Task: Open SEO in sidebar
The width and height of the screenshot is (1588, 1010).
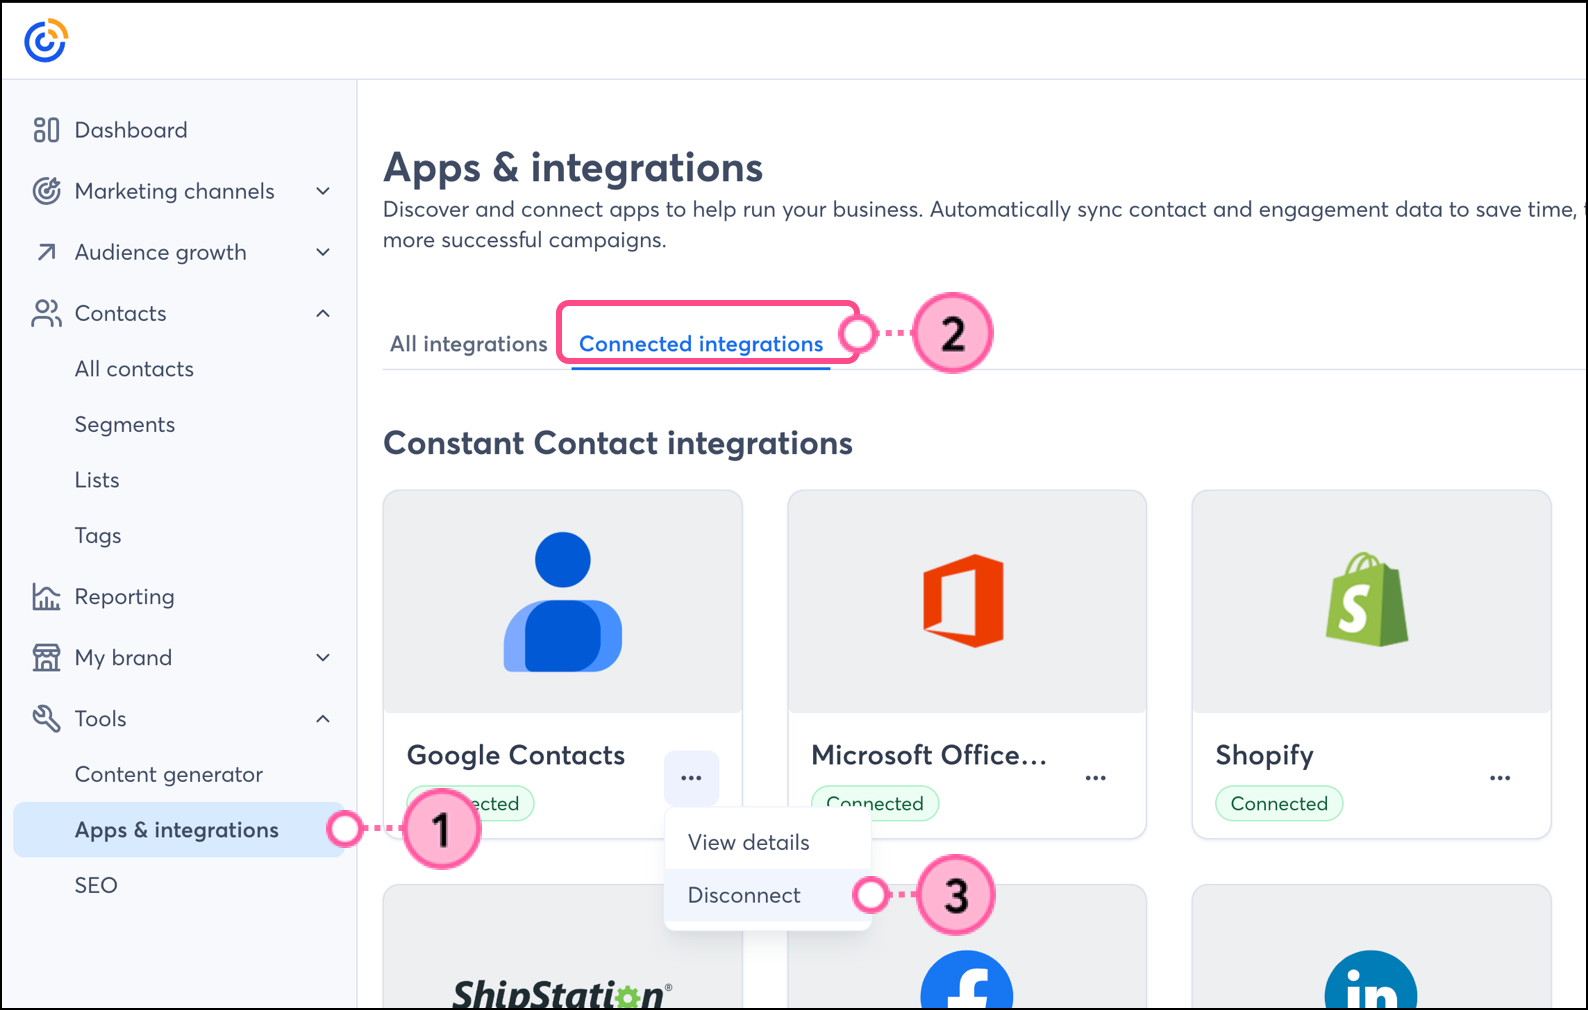Action: 96,886
